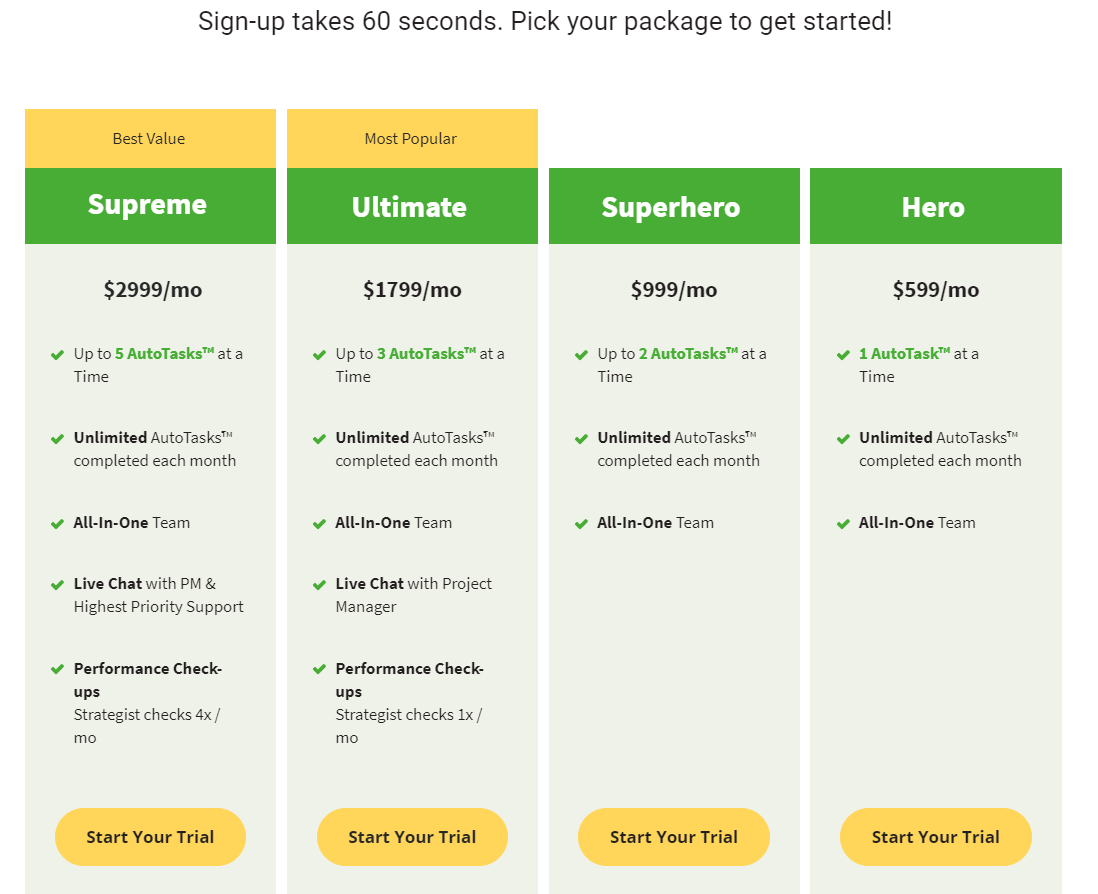Start Your Trial for the Superhero plan
Image resolution: width=1098 pixels, height=894 pixels.
pyautogui.click(x=674, y=837)
